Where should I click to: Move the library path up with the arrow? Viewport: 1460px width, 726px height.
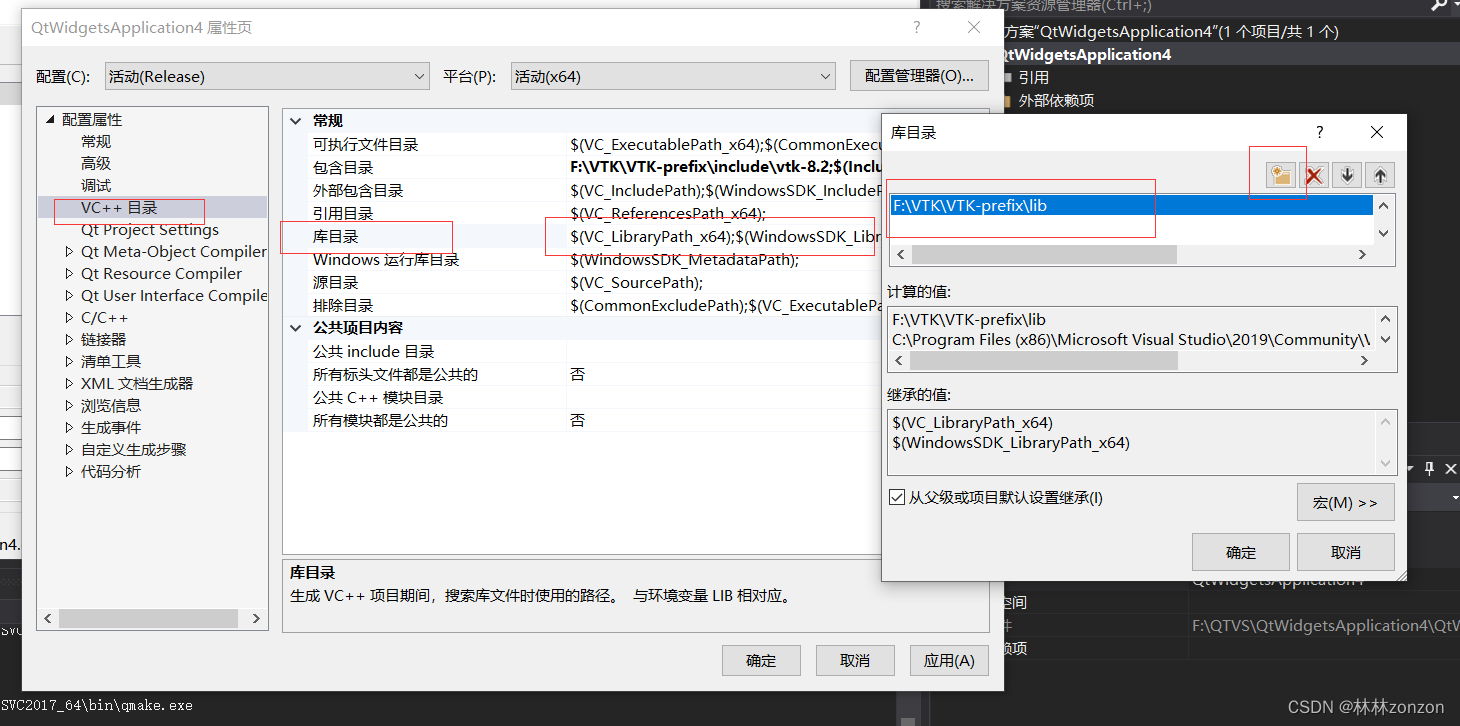[x=1379, y=174]
